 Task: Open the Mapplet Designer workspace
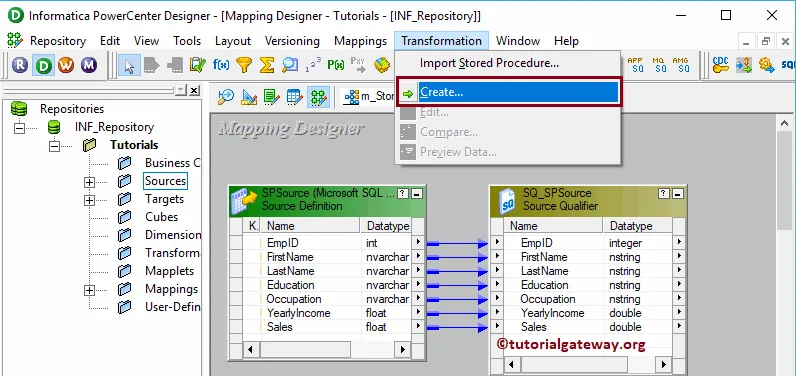(295, 96)
